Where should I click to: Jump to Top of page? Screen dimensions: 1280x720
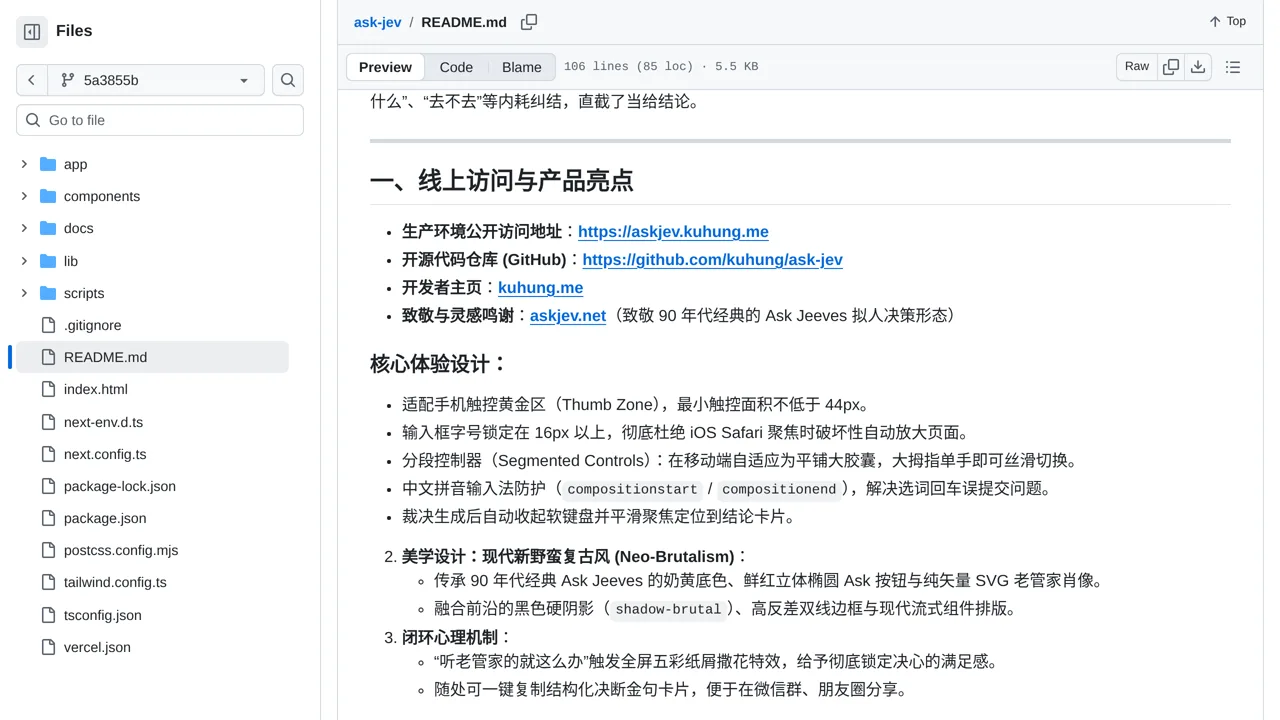click(x=1227, y=21)
